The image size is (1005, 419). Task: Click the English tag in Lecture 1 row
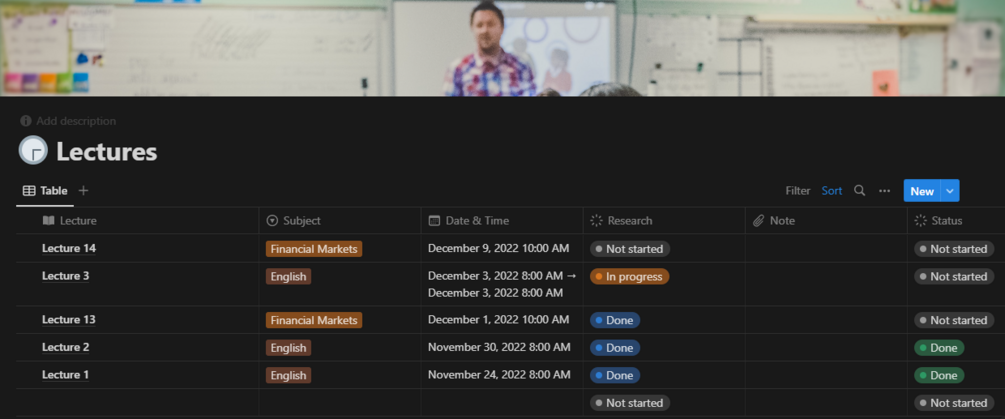288,376
